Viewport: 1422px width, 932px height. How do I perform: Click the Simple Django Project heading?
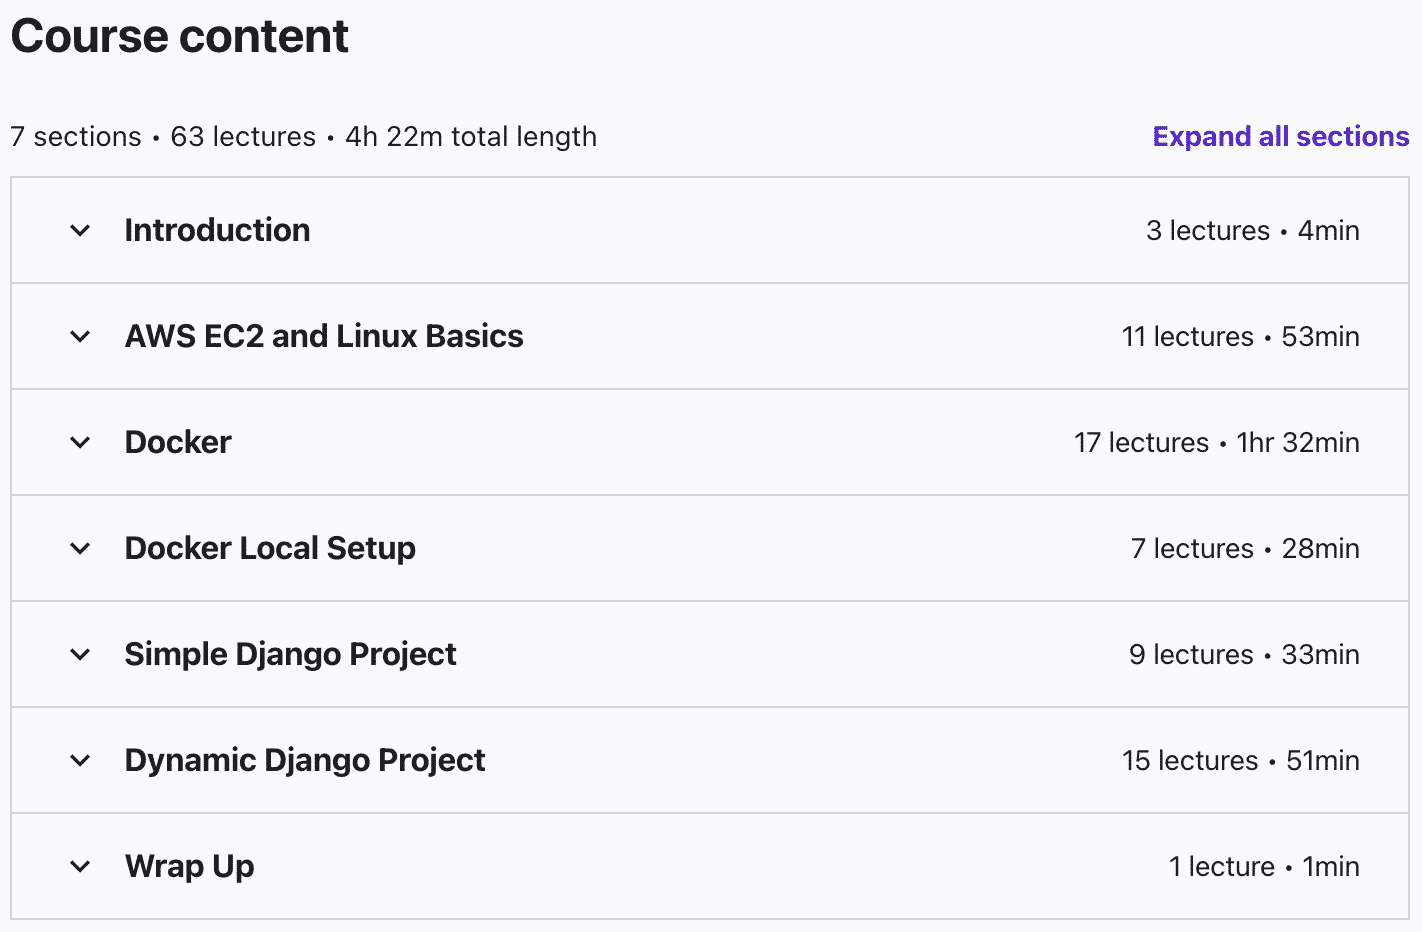290,654
